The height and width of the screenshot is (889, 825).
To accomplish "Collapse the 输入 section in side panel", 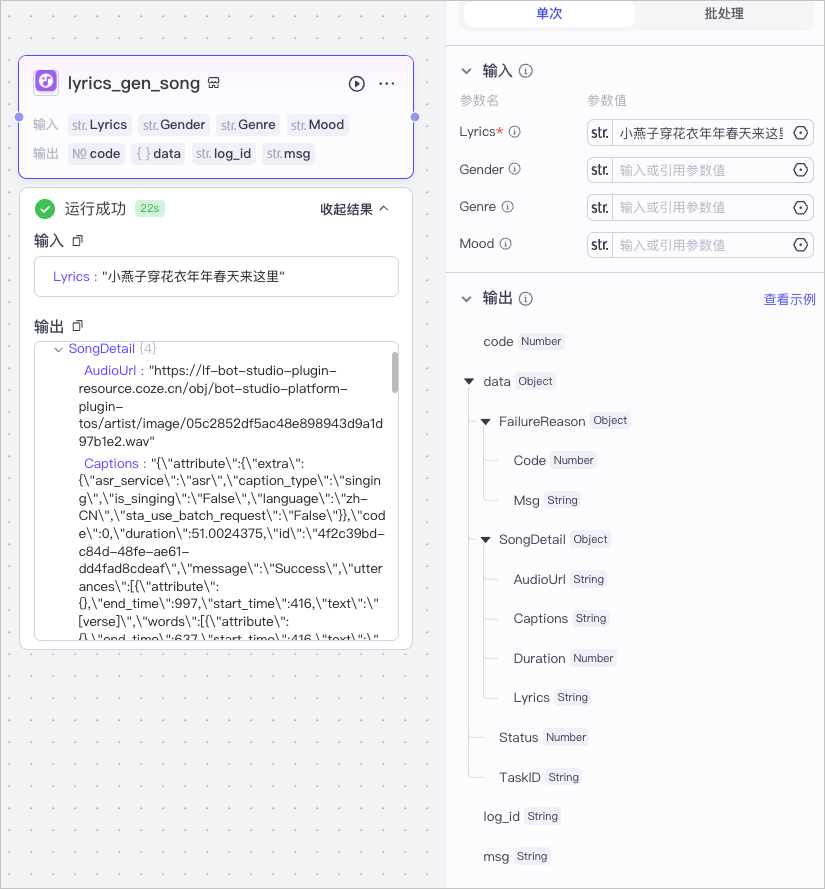I will point(466,71).
